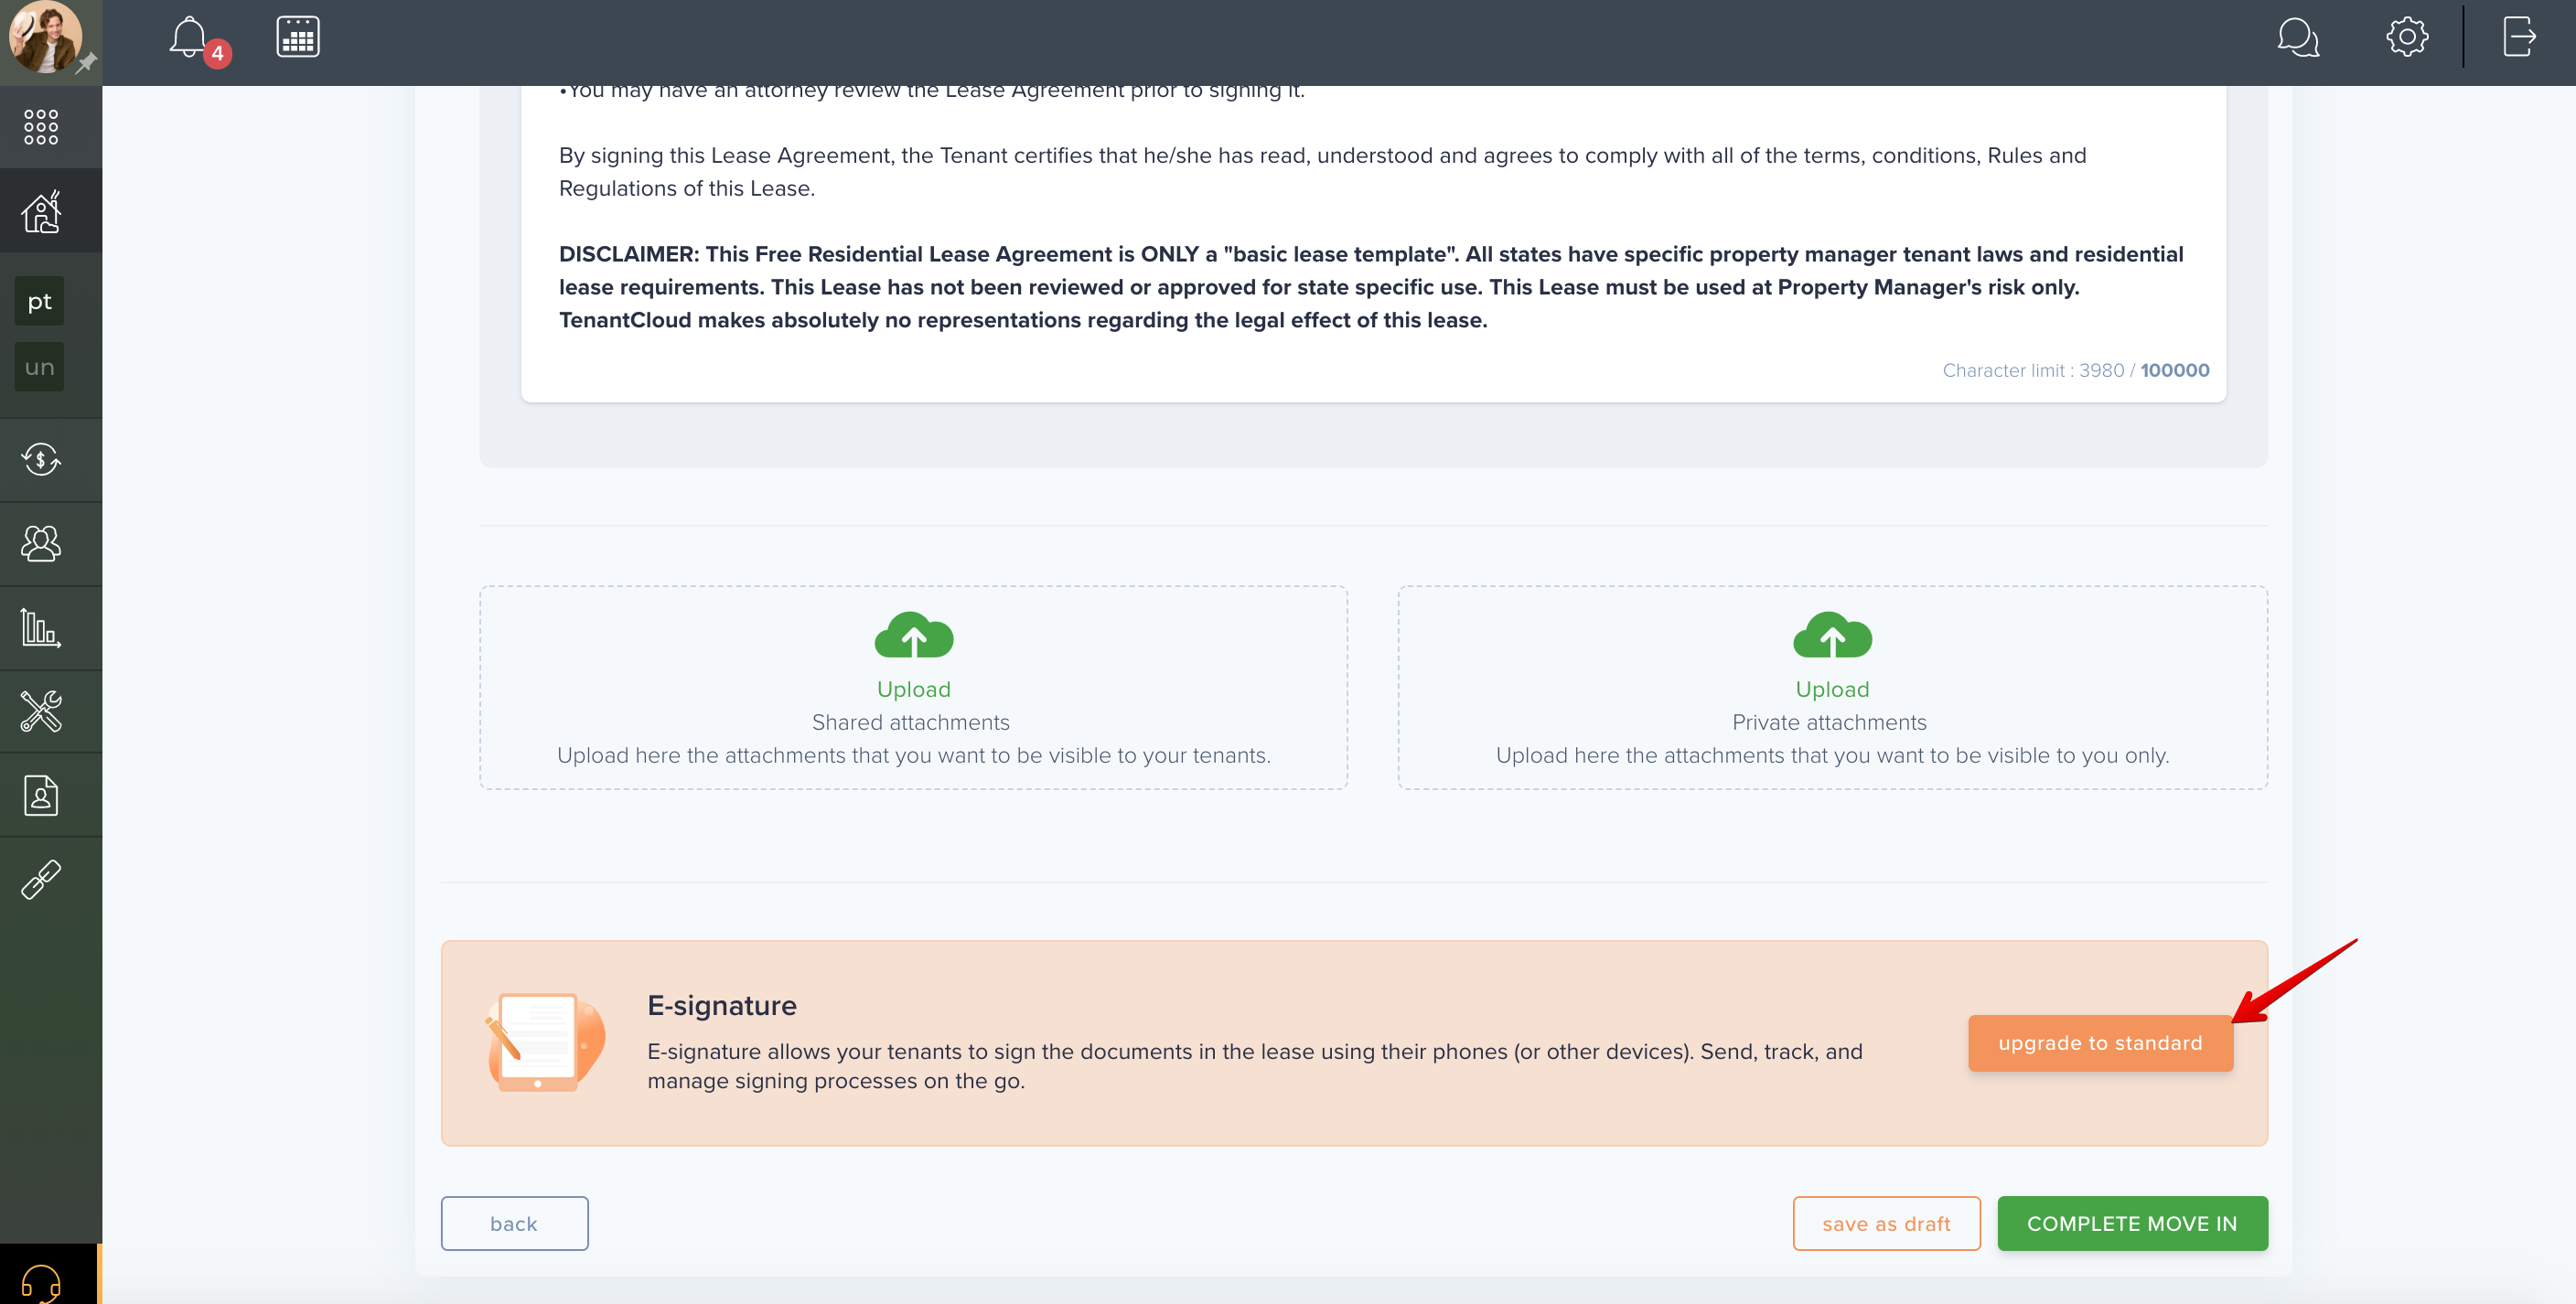Click the Shared attachments upload cloud icon
This screenshot has height=1304, width=2576.
pyautogui.click(x=914, y=635)
